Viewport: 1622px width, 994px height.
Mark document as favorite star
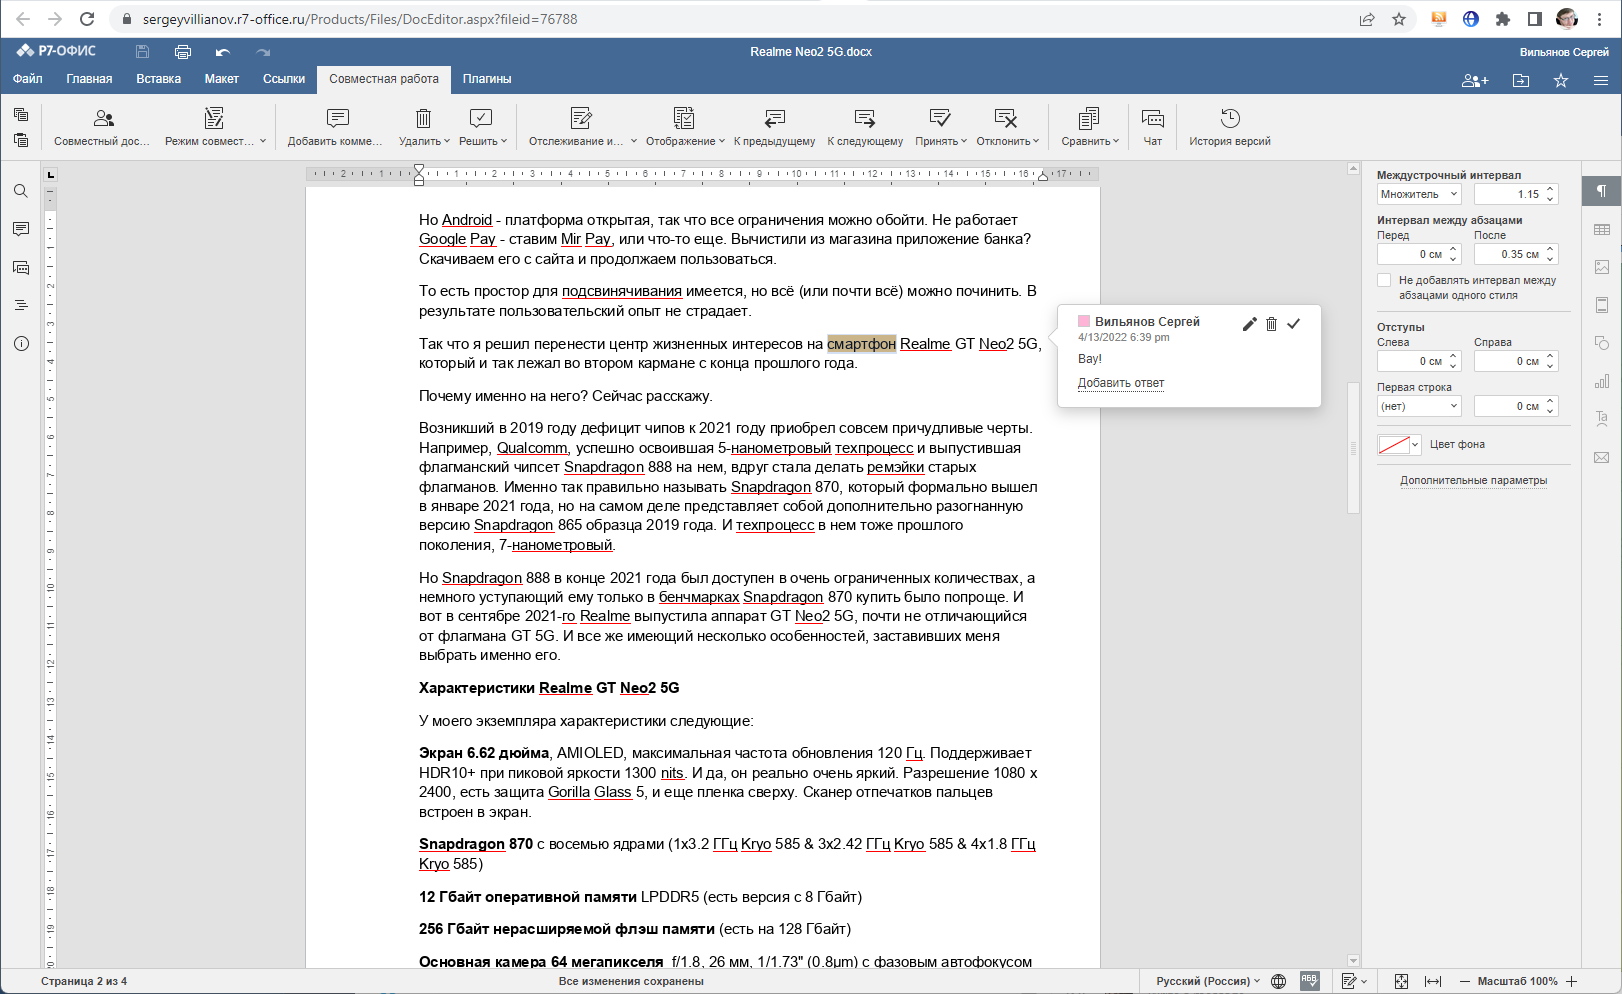(1561, 80)
